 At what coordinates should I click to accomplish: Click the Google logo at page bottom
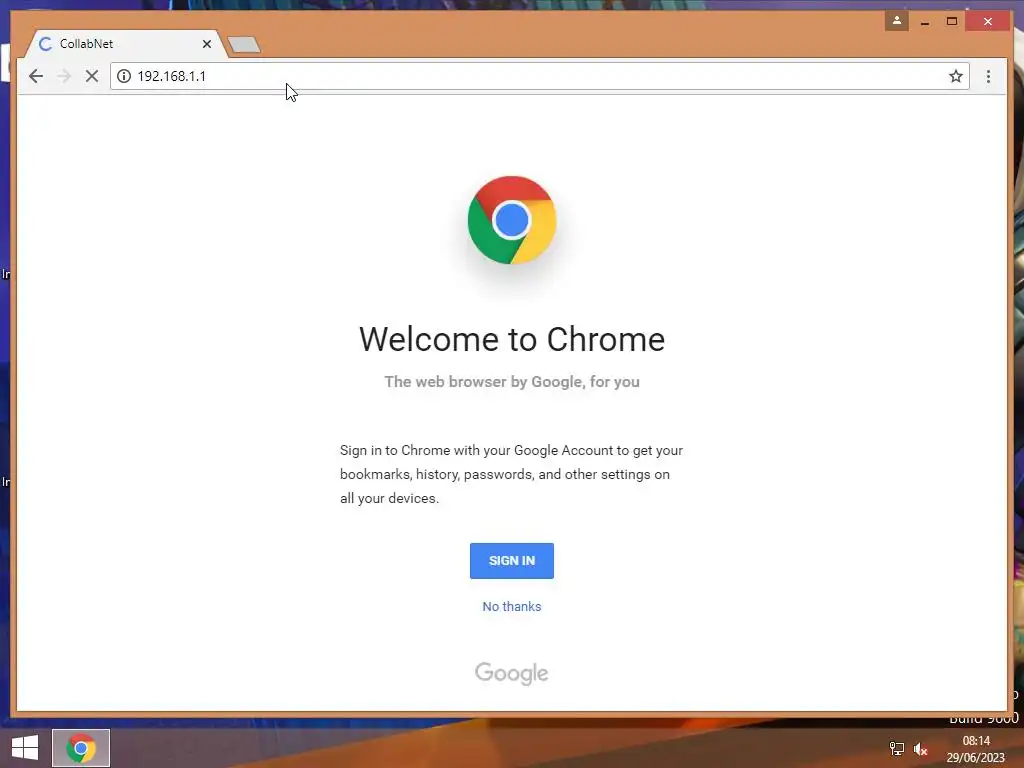[512, 673]
